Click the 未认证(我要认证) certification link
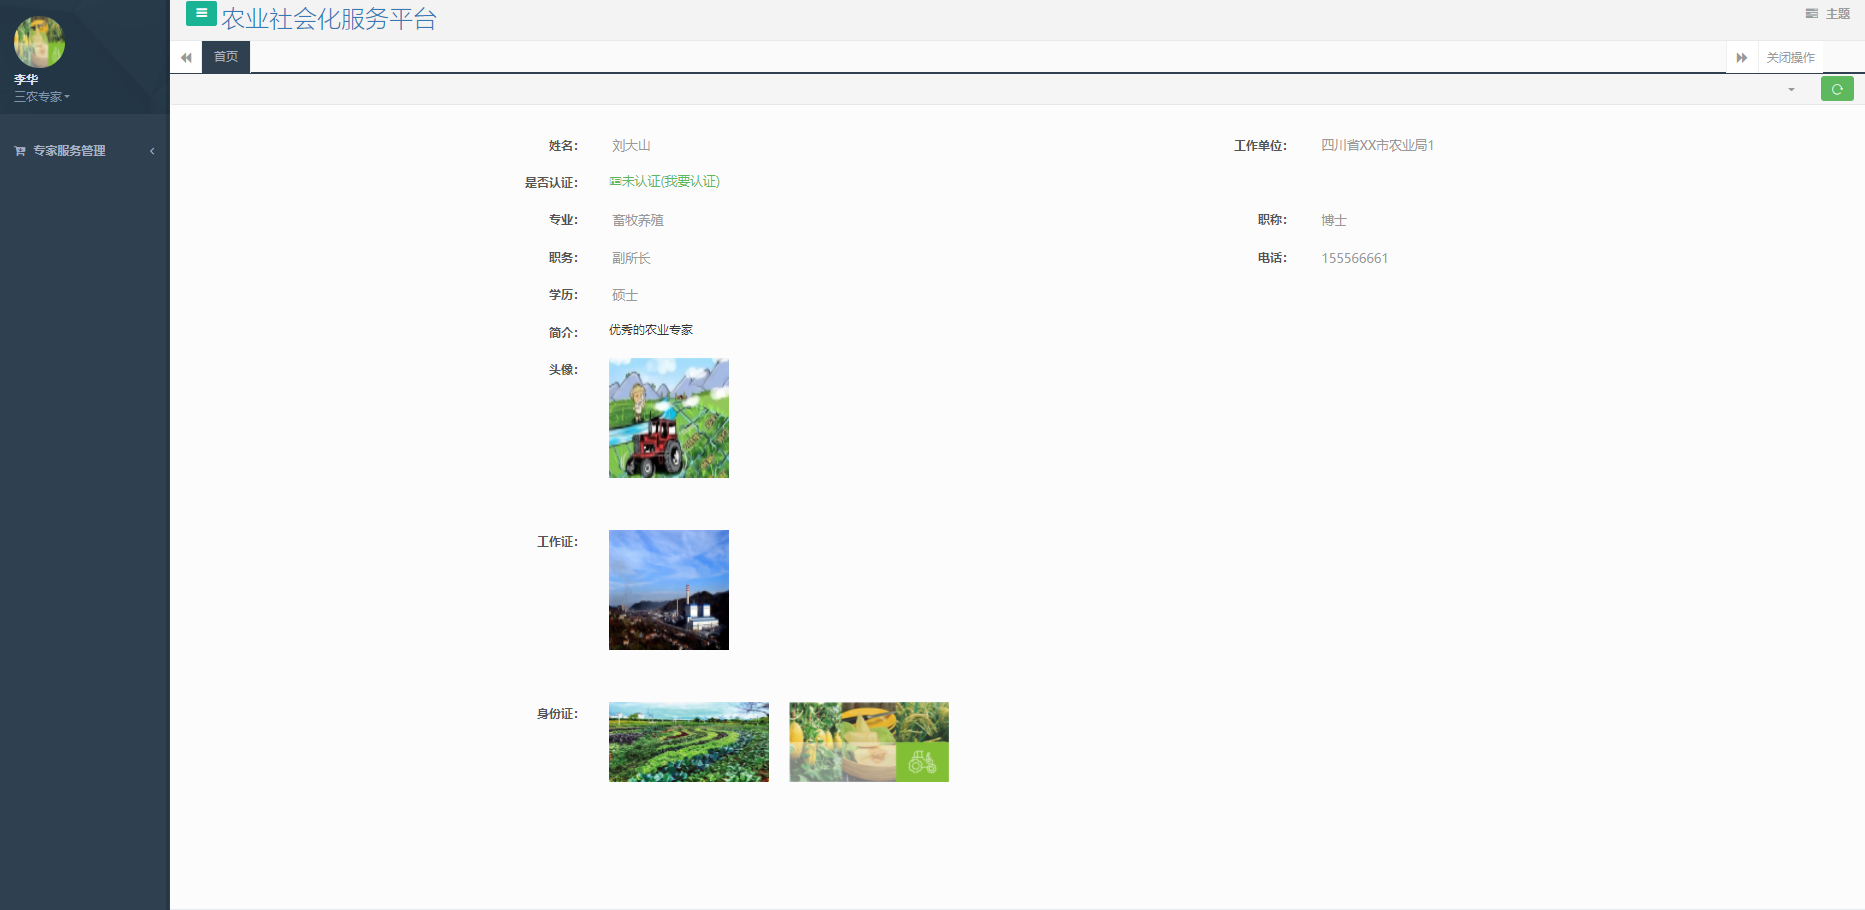Screen dimensions: 1865x910 tap(665, 182)
